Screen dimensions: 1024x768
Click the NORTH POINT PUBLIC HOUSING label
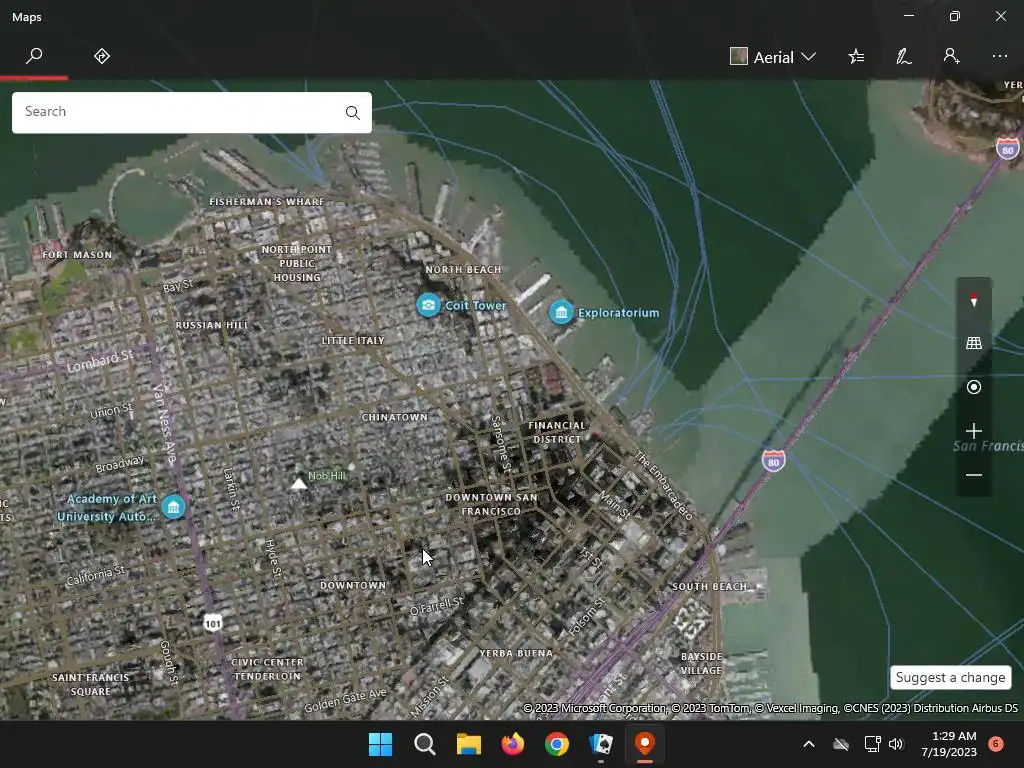point(297,263)
